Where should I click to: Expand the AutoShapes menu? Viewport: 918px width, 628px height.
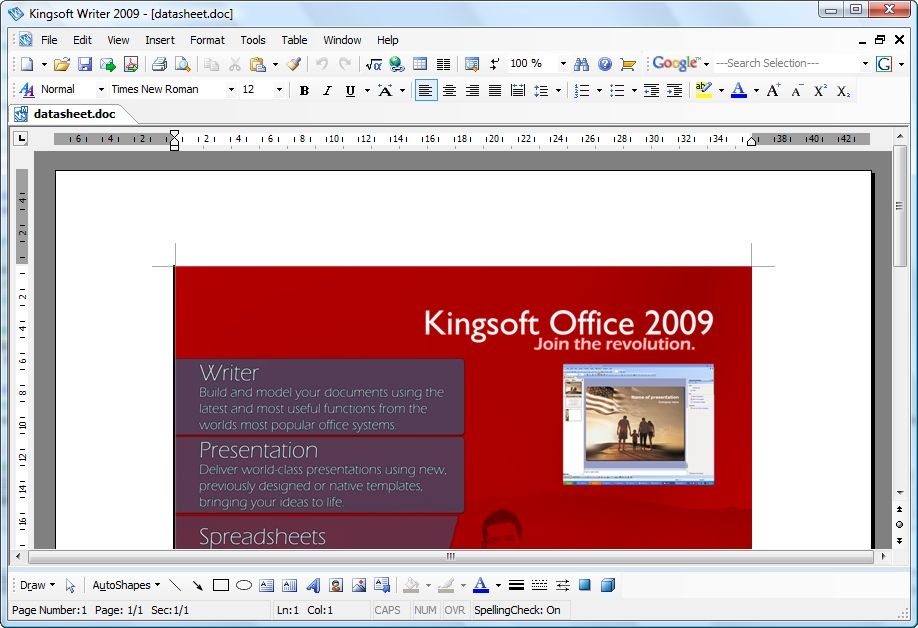click(x=126, y=585)
